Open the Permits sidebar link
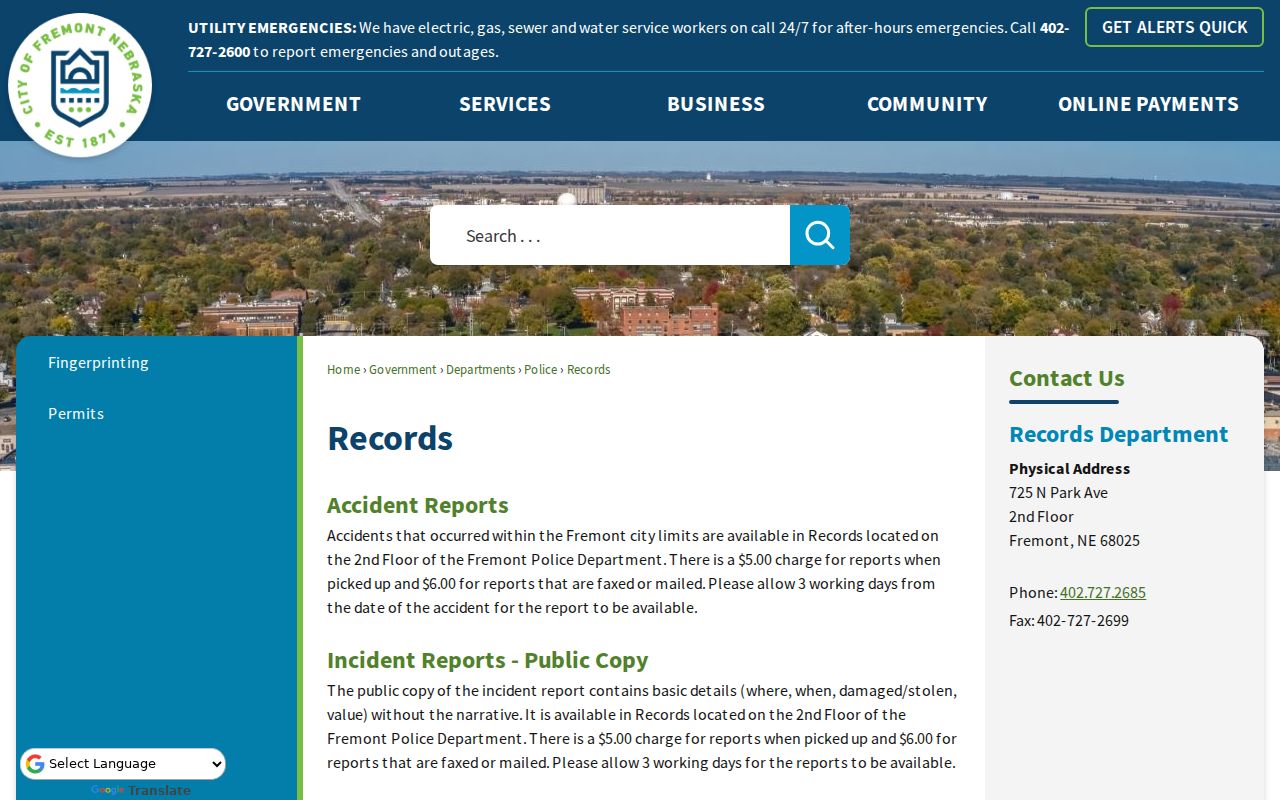Screen dimensions: 1280x800 tap(76, 413)
